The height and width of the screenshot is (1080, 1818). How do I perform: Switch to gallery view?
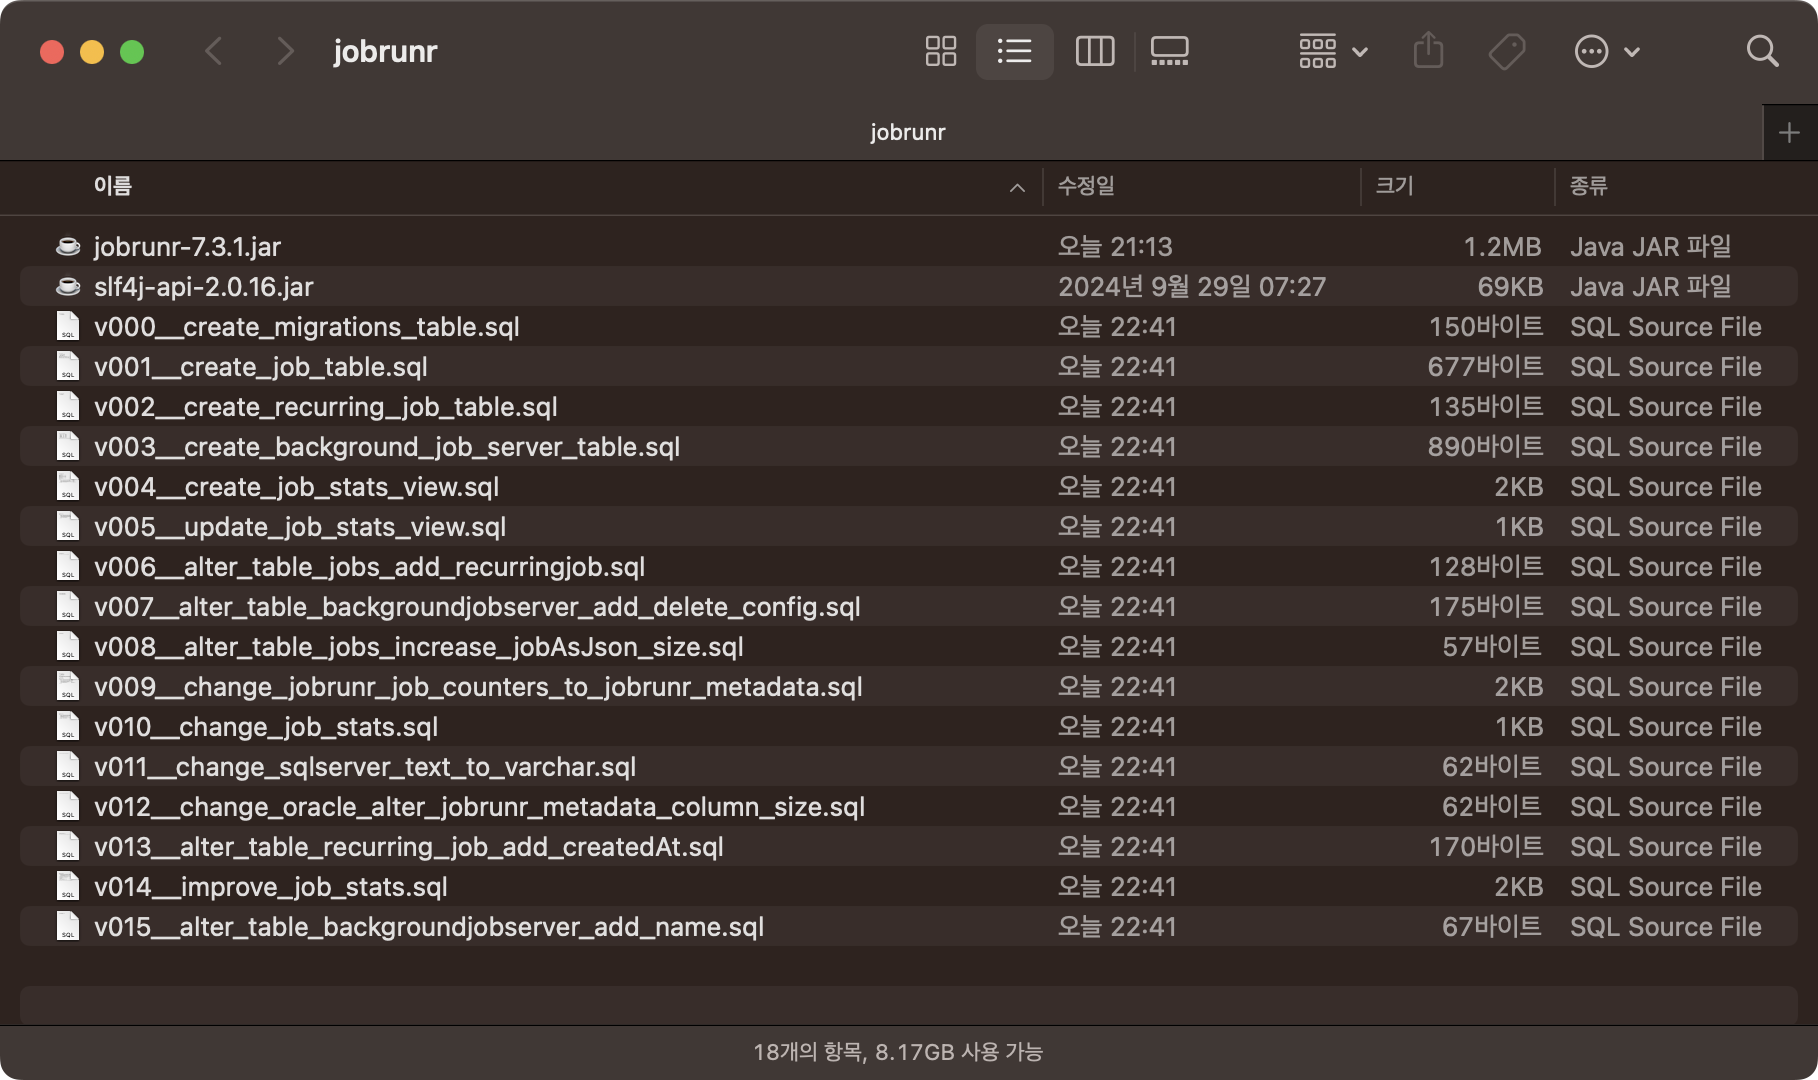click(1169, 51)
